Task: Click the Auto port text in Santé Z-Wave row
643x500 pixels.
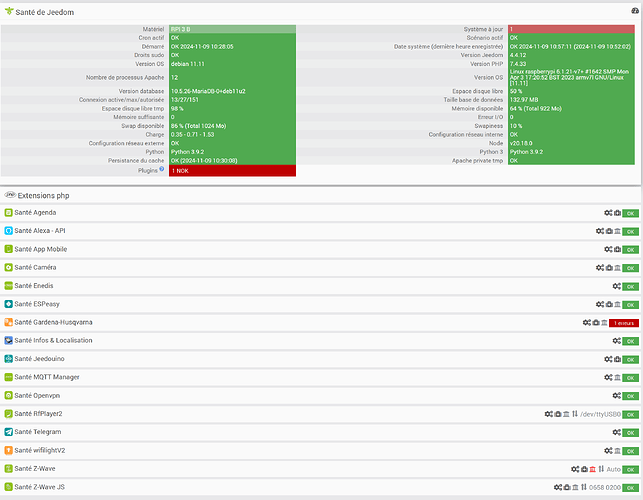Action: [x=613, y=469]
